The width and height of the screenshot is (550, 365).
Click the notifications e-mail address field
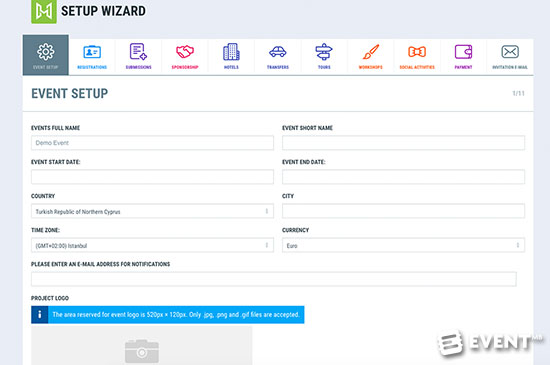click(274, 279)
